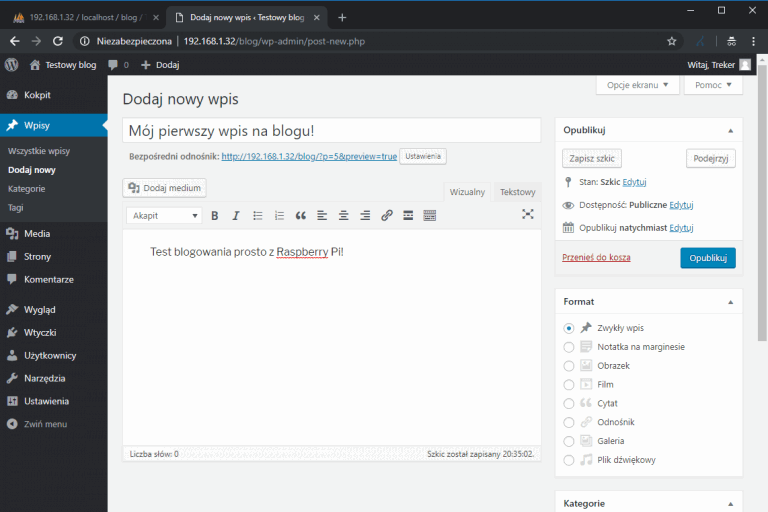768x512 pixels.
Task: Open 'Wtyczki' in the sidebar menu
Action: (x=40, y=332)
